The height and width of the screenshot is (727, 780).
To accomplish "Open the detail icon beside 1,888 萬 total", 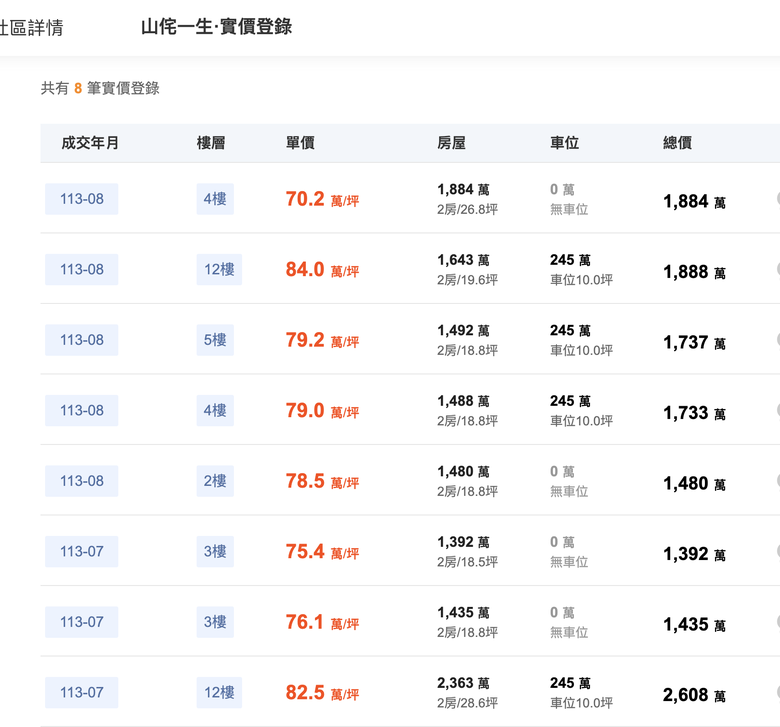I will 778,269.
